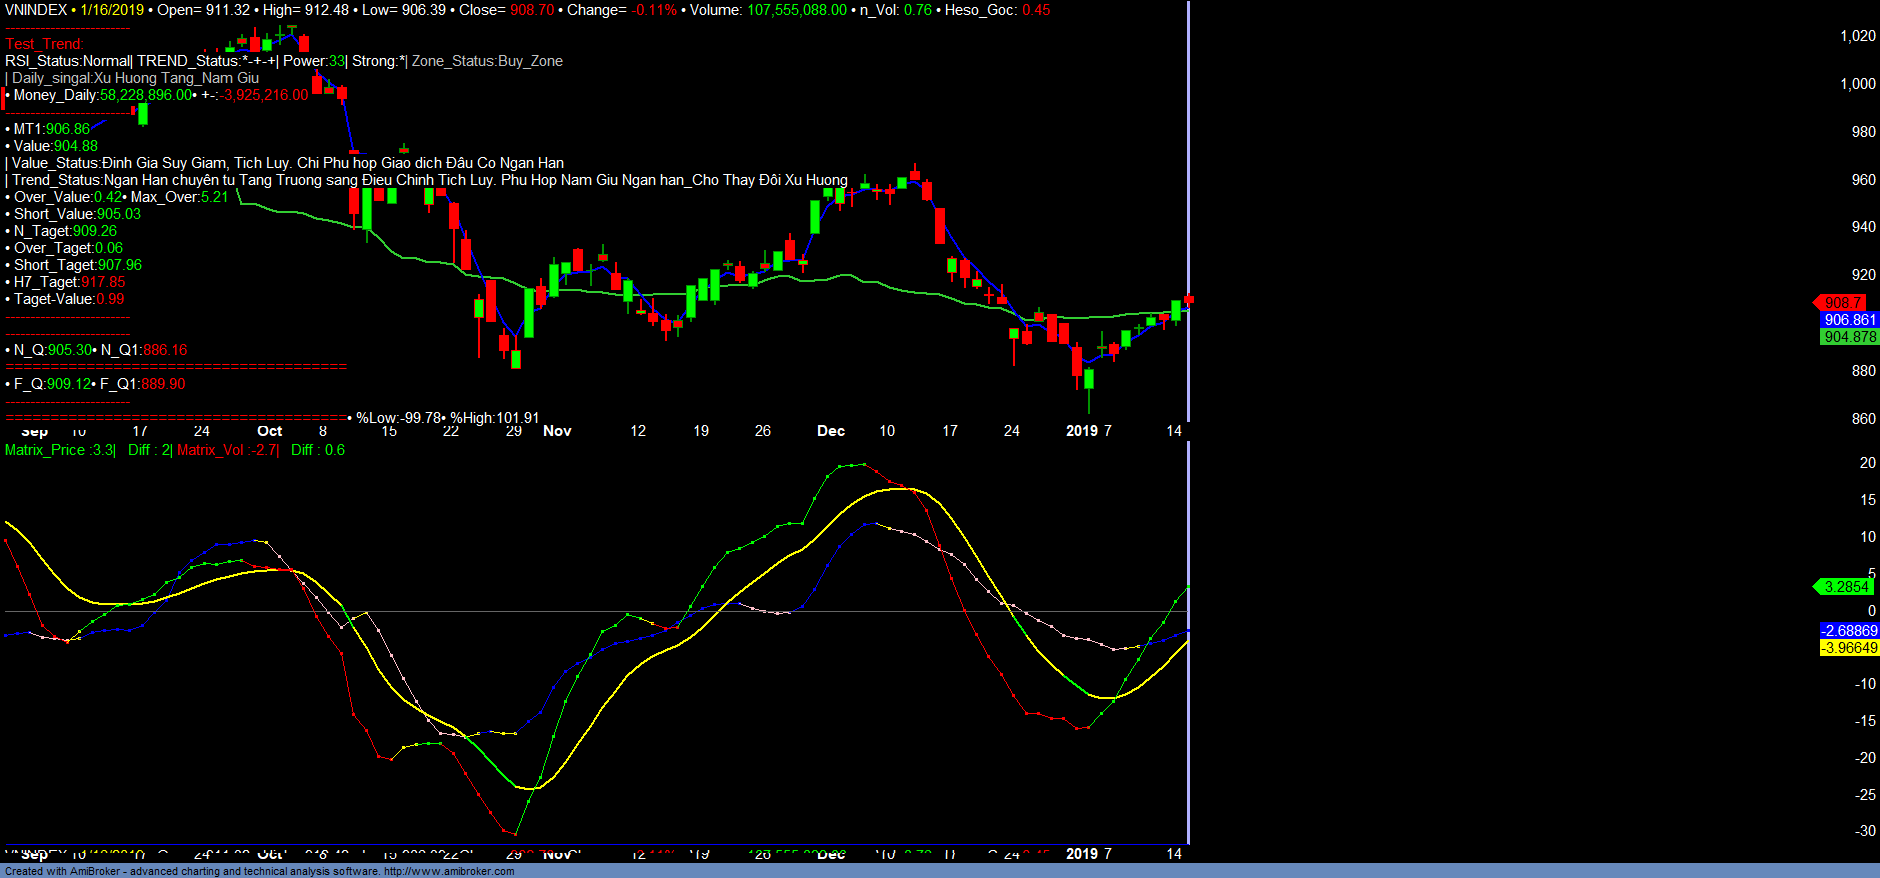
Task: Click the red 908.7 price marker
Action: [1841, 302]
